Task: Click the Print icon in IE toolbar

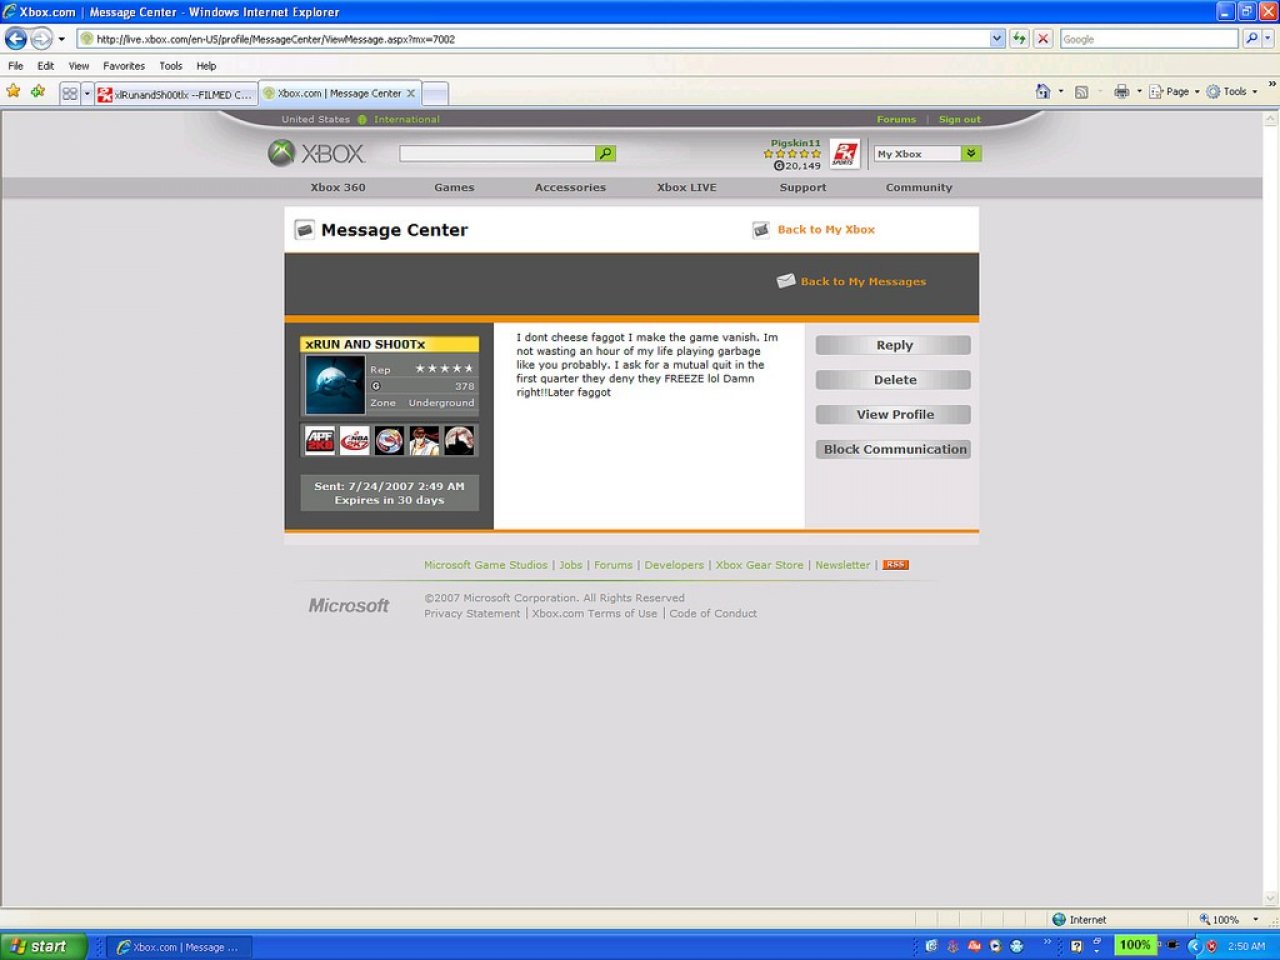Action: [x=1122, y=91]
